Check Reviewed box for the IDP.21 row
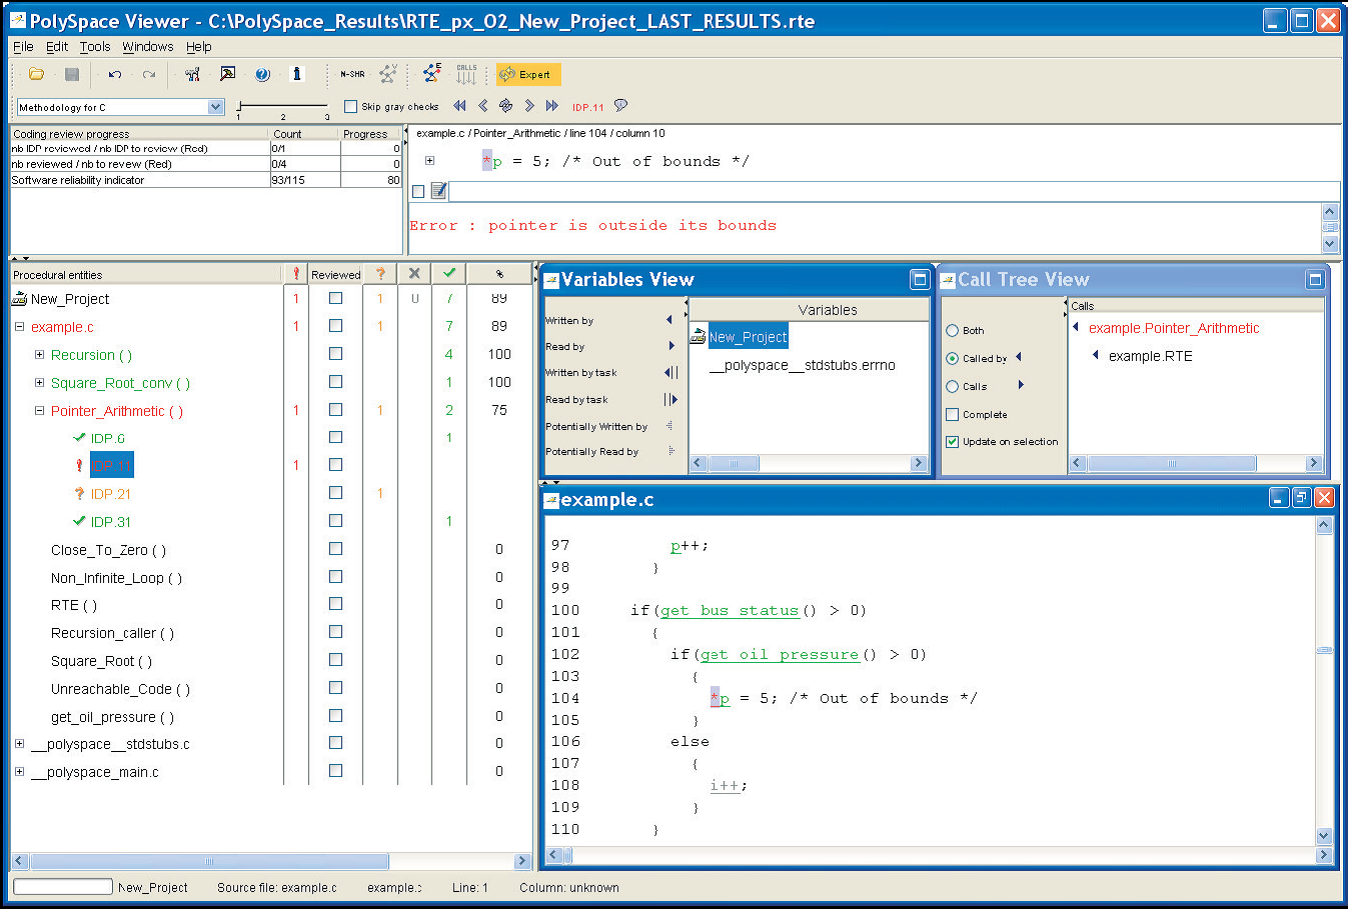Viewport: 1348px width, 909px height. (x=336, y=493)
